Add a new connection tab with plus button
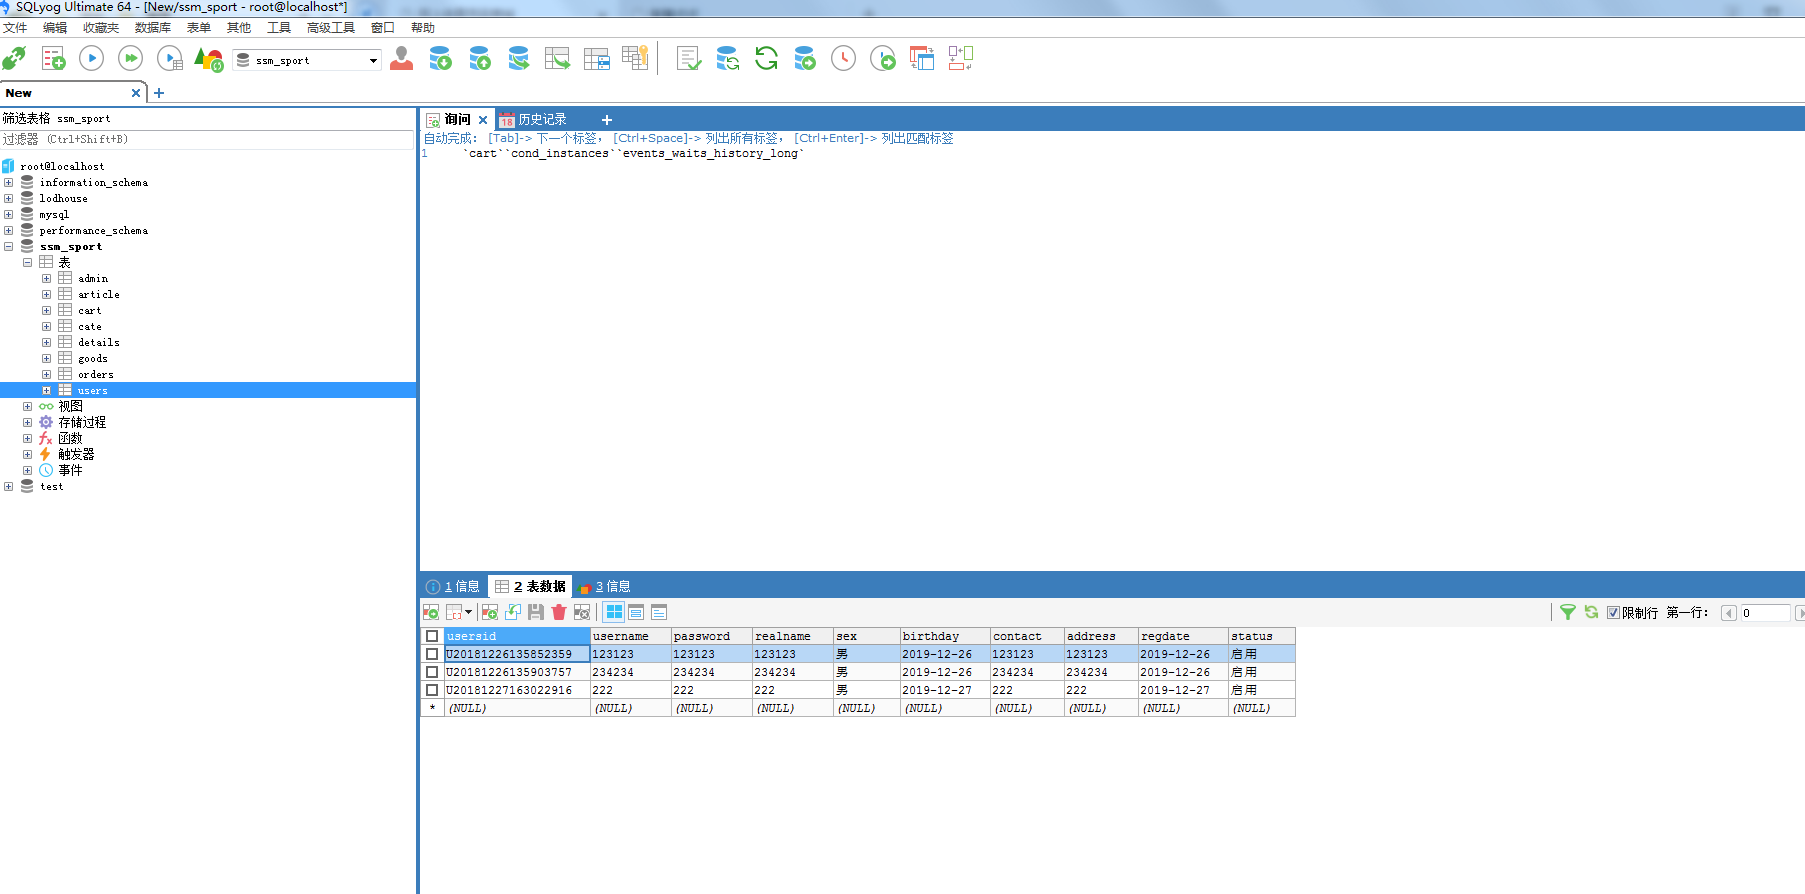 pos(159,93)
